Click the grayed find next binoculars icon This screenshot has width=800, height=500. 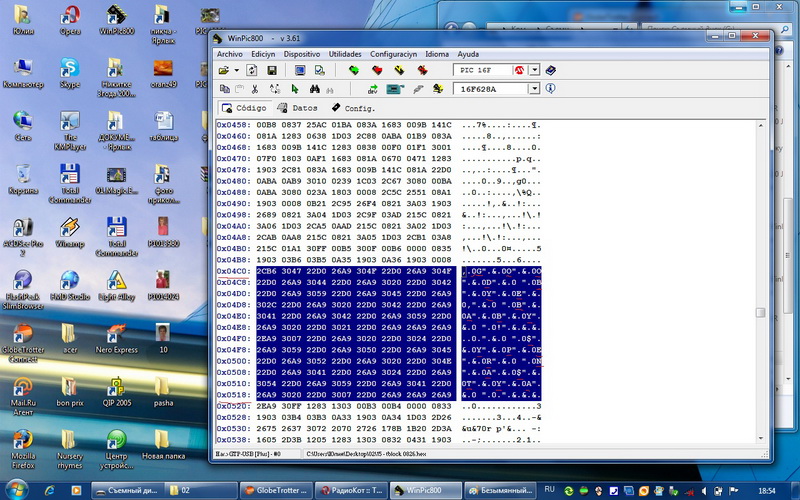[330, 90]
